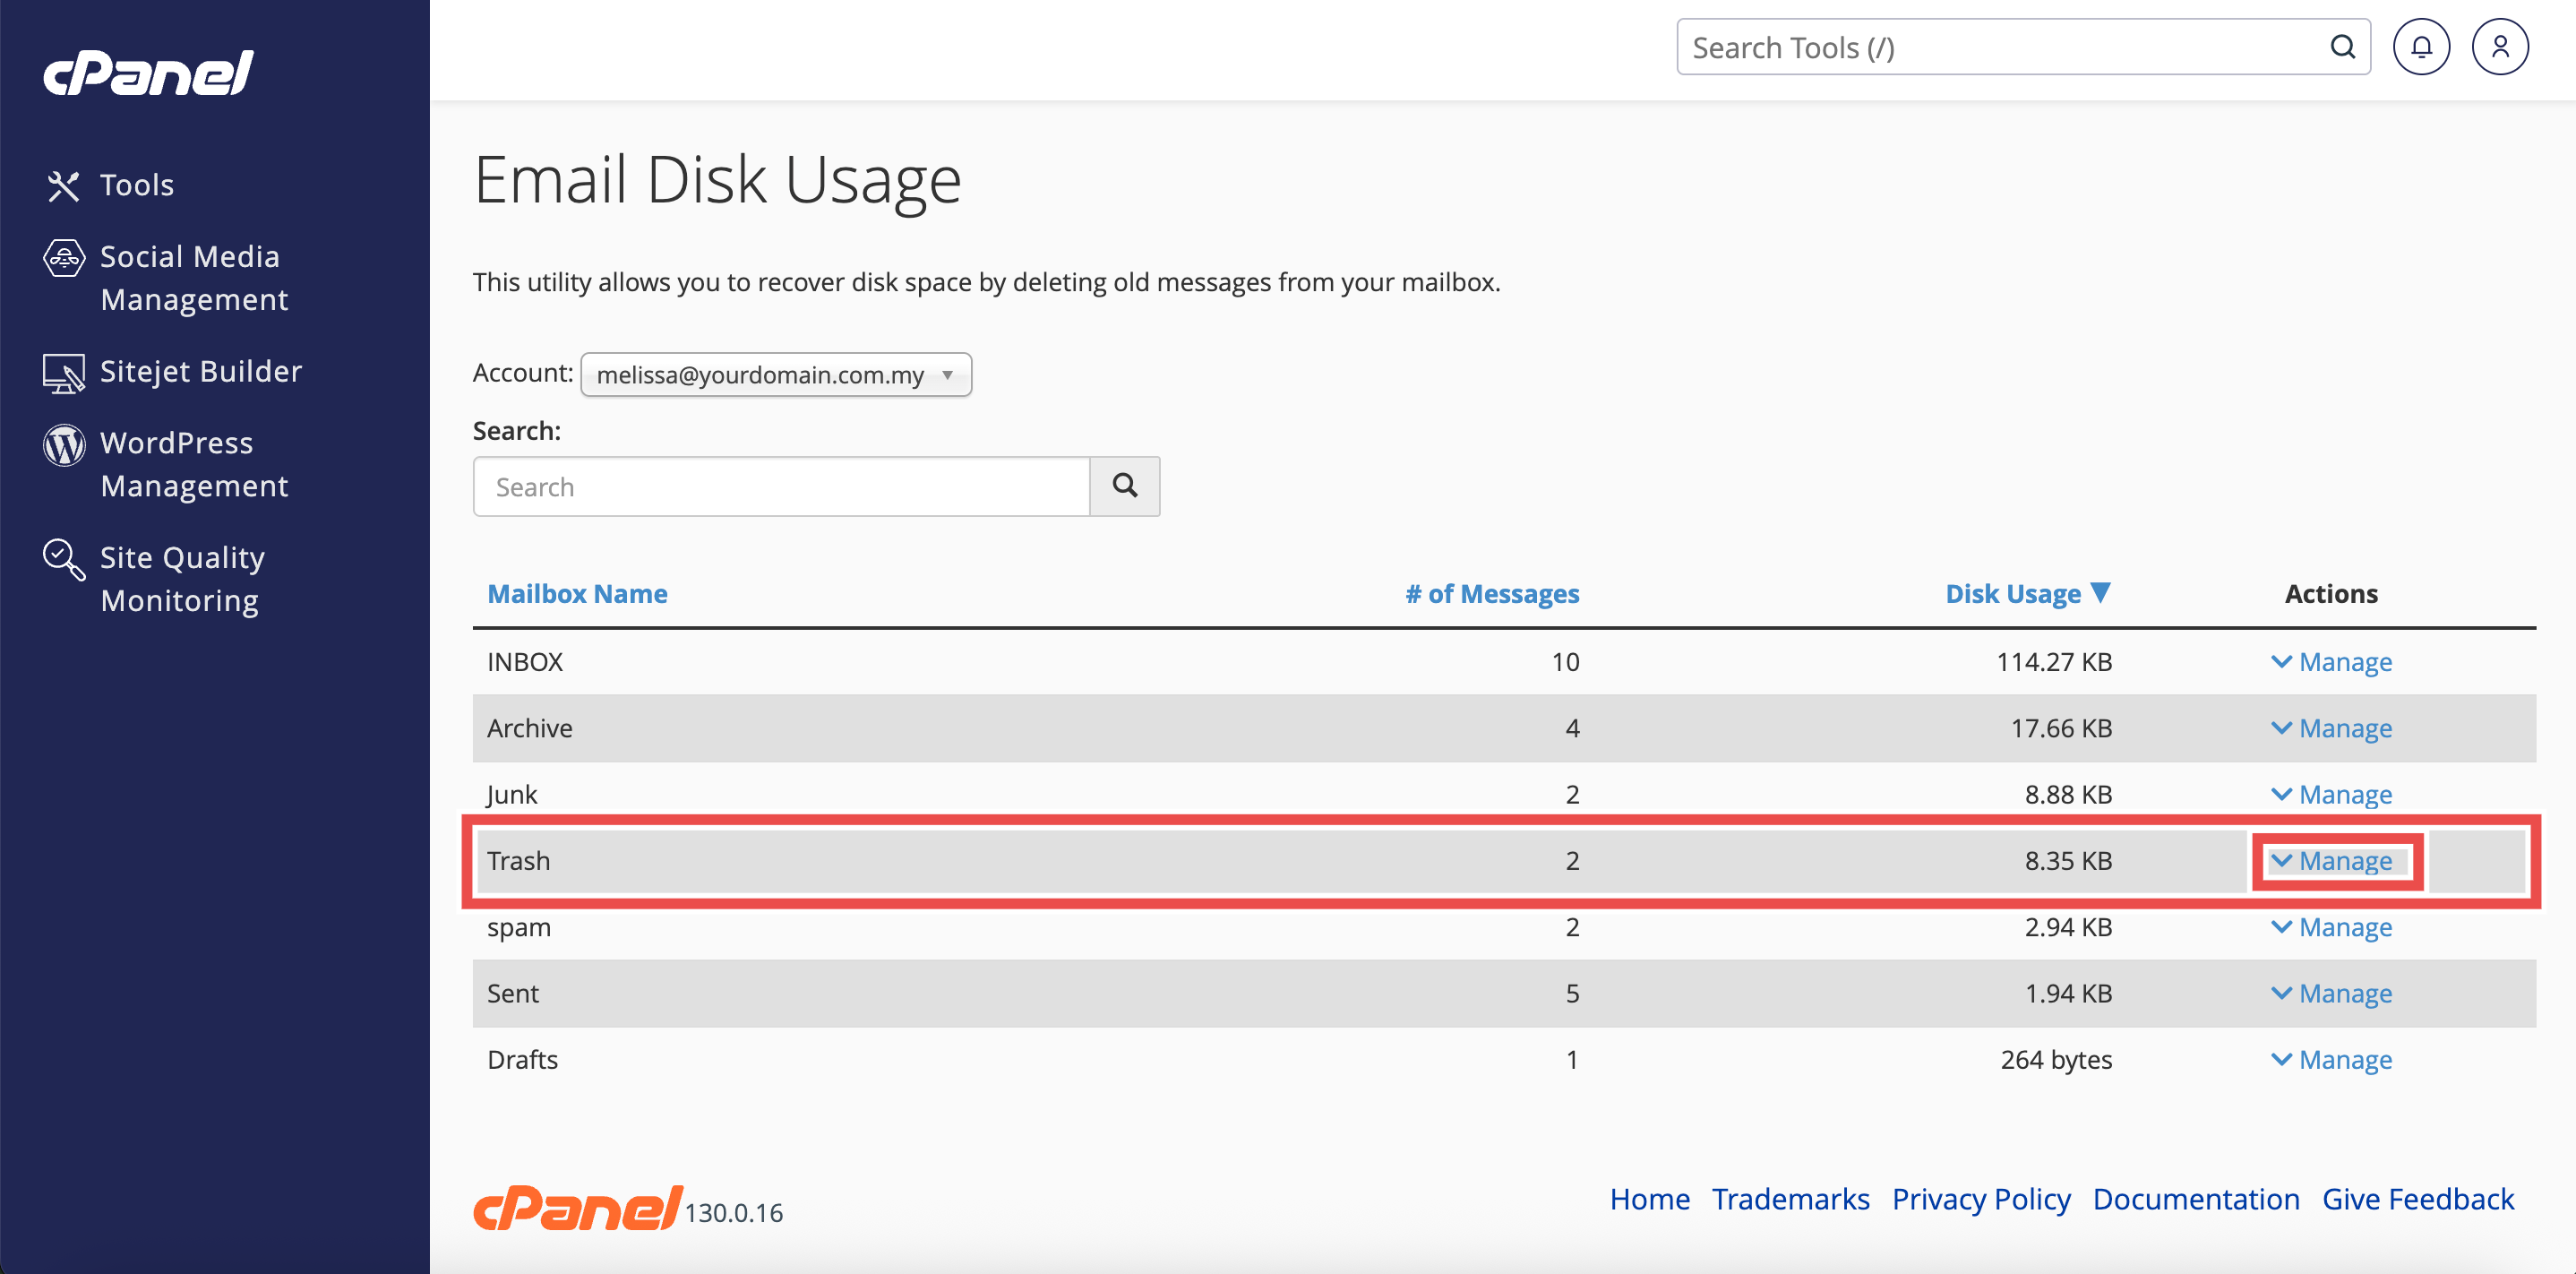Click the mailbox search magnifier button
The height and width of the screenshot is (1274, 2576).
1124,486
